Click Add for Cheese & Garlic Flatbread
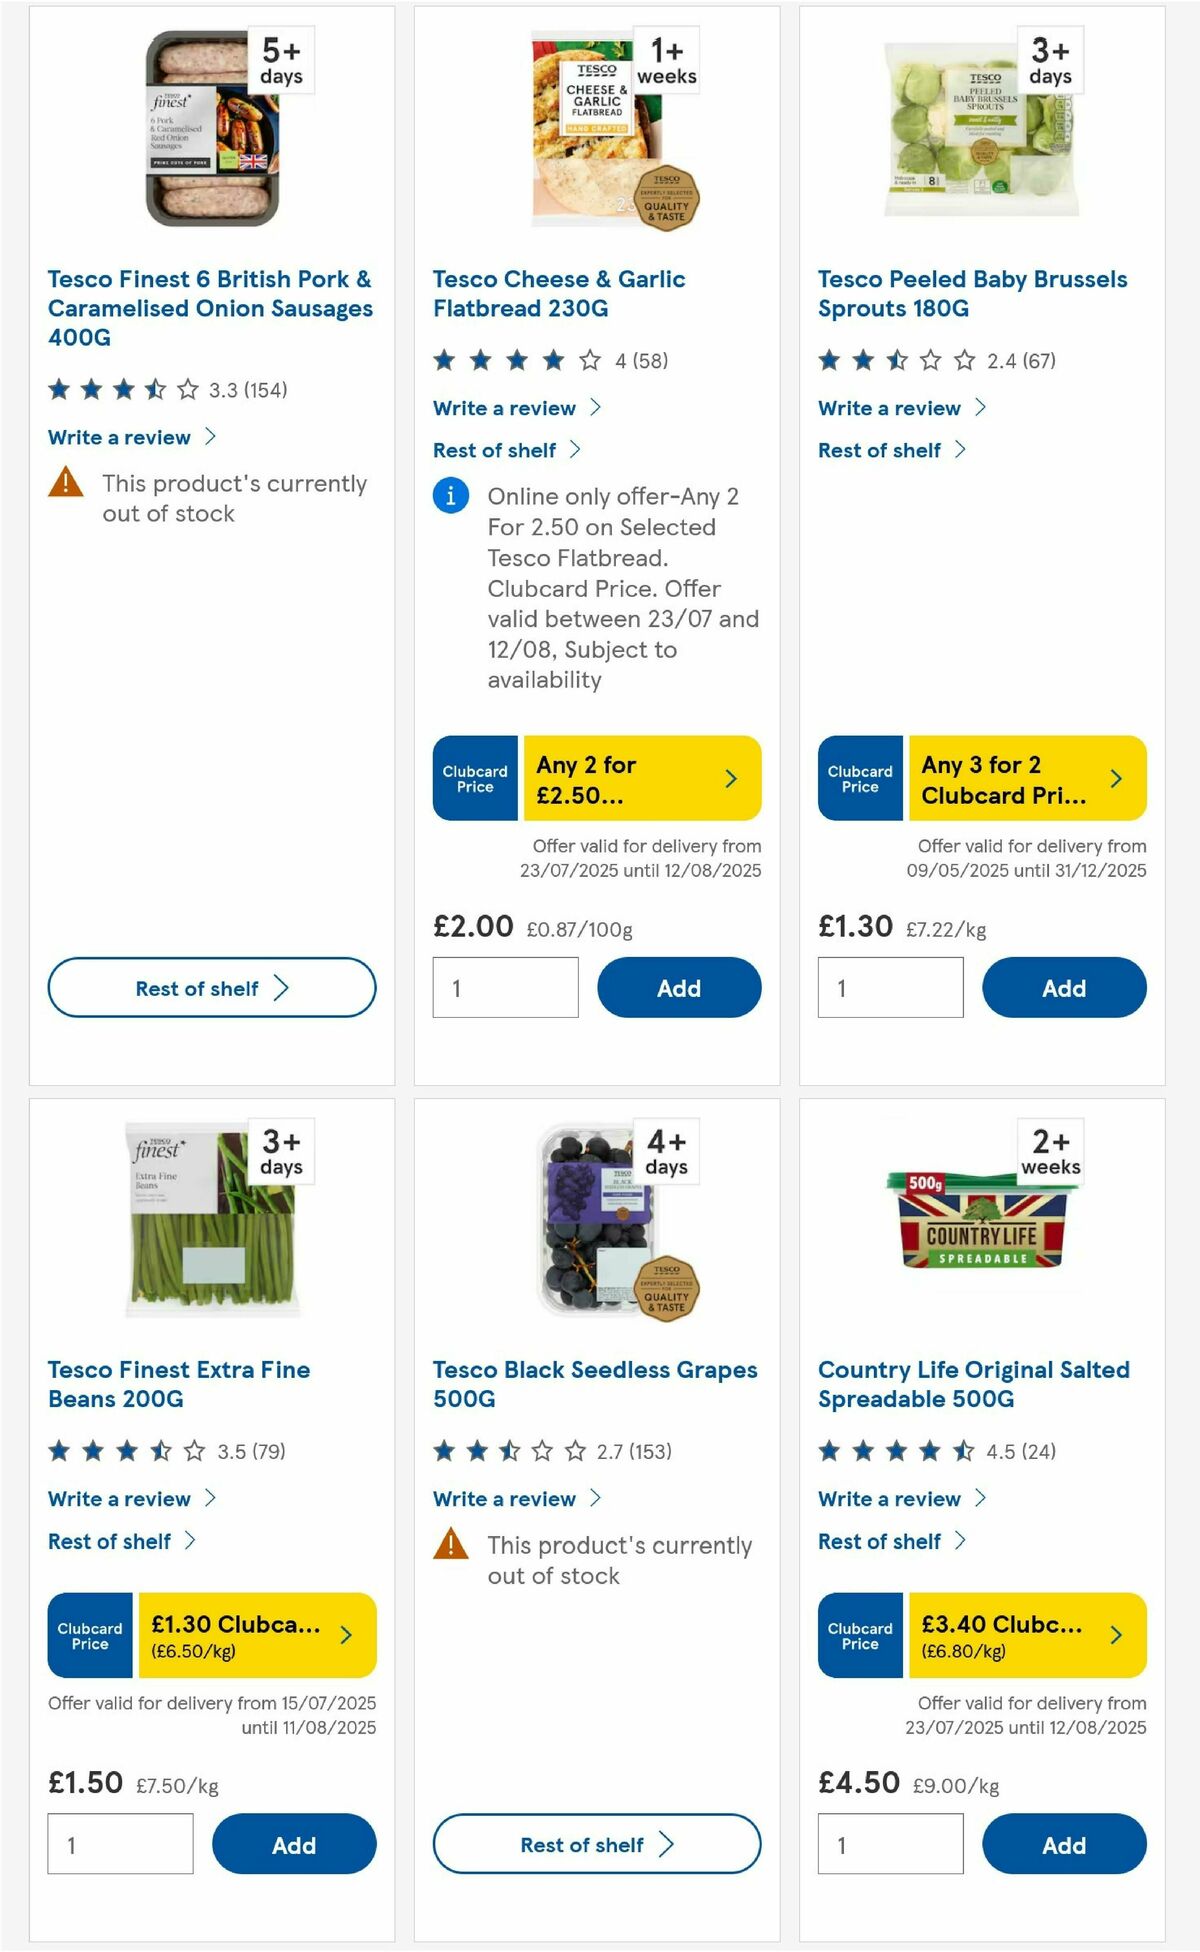The width and height of the screenshot is (1200, 1952). [680, 987]
